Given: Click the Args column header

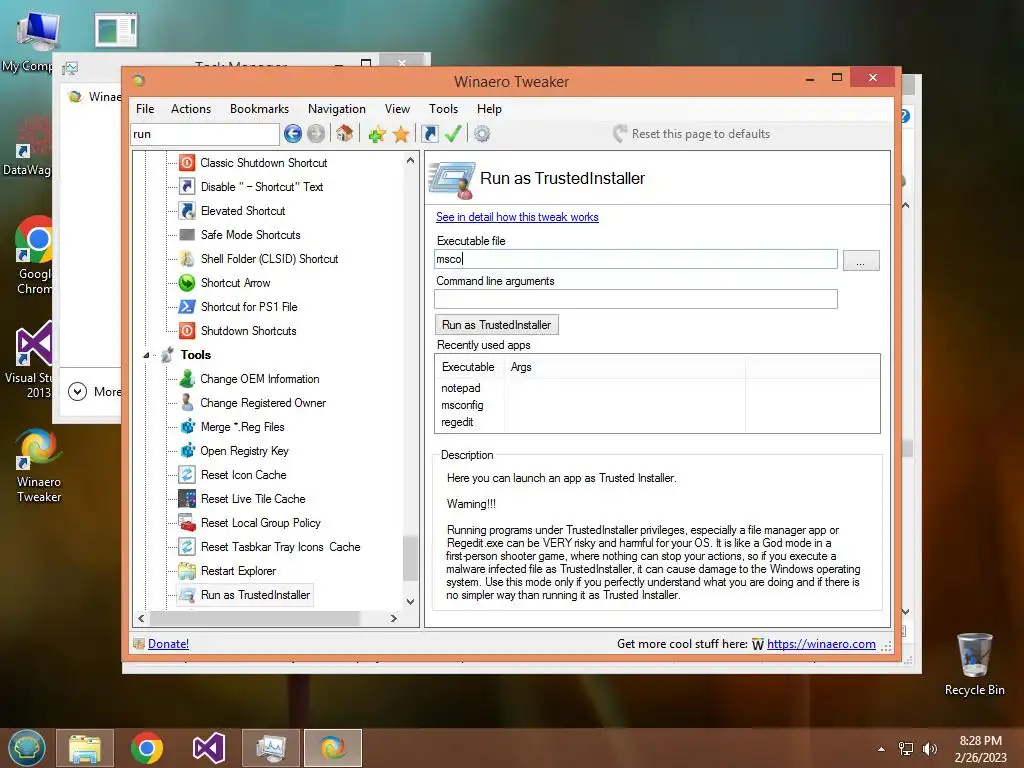Looking at the screenshot, I should pos(625,367).
